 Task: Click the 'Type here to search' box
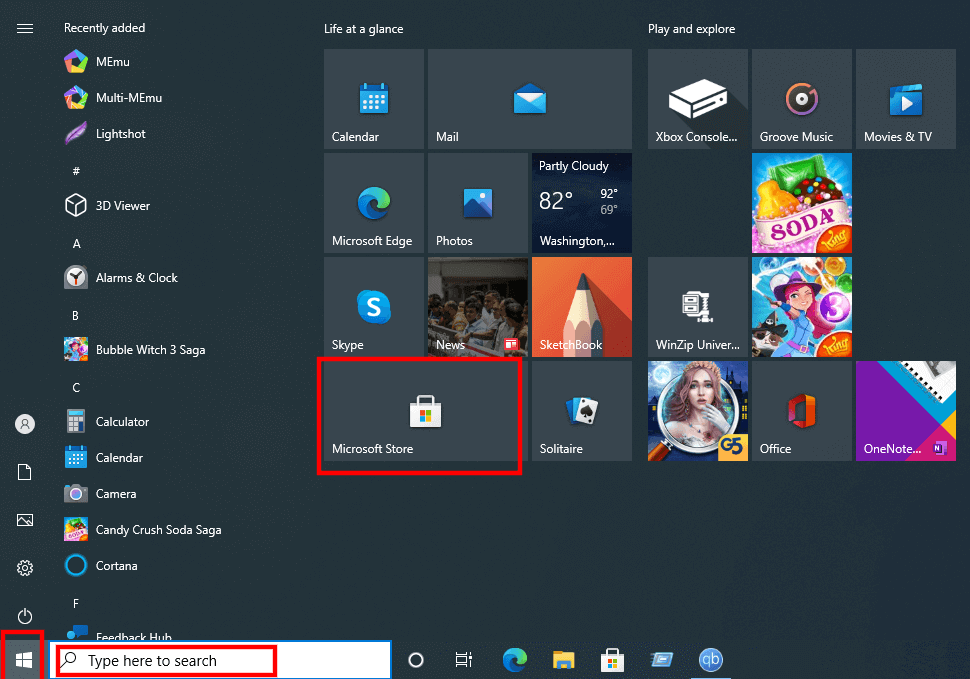[x=220, y=660]
